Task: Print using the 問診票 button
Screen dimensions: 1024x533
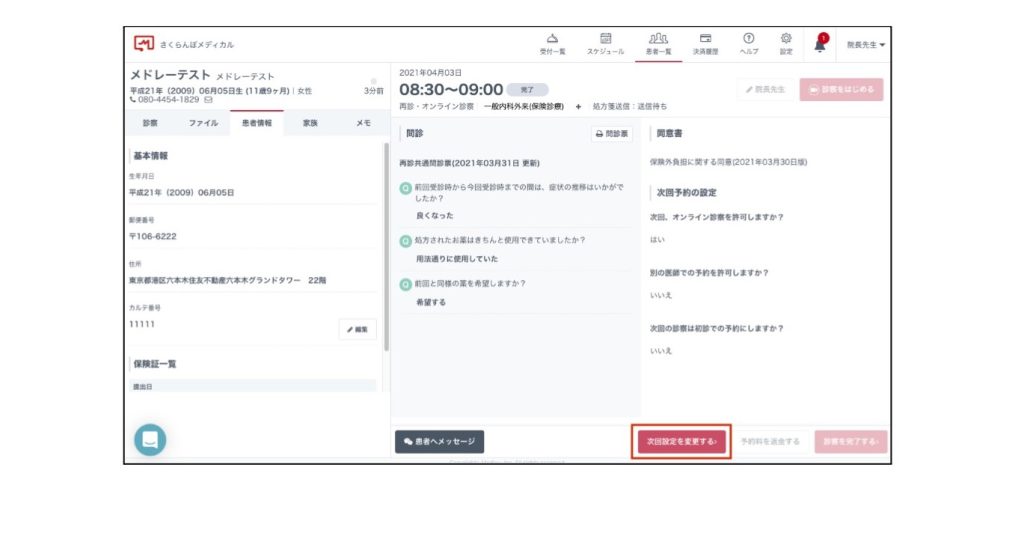Action: (x=612, y=133)
